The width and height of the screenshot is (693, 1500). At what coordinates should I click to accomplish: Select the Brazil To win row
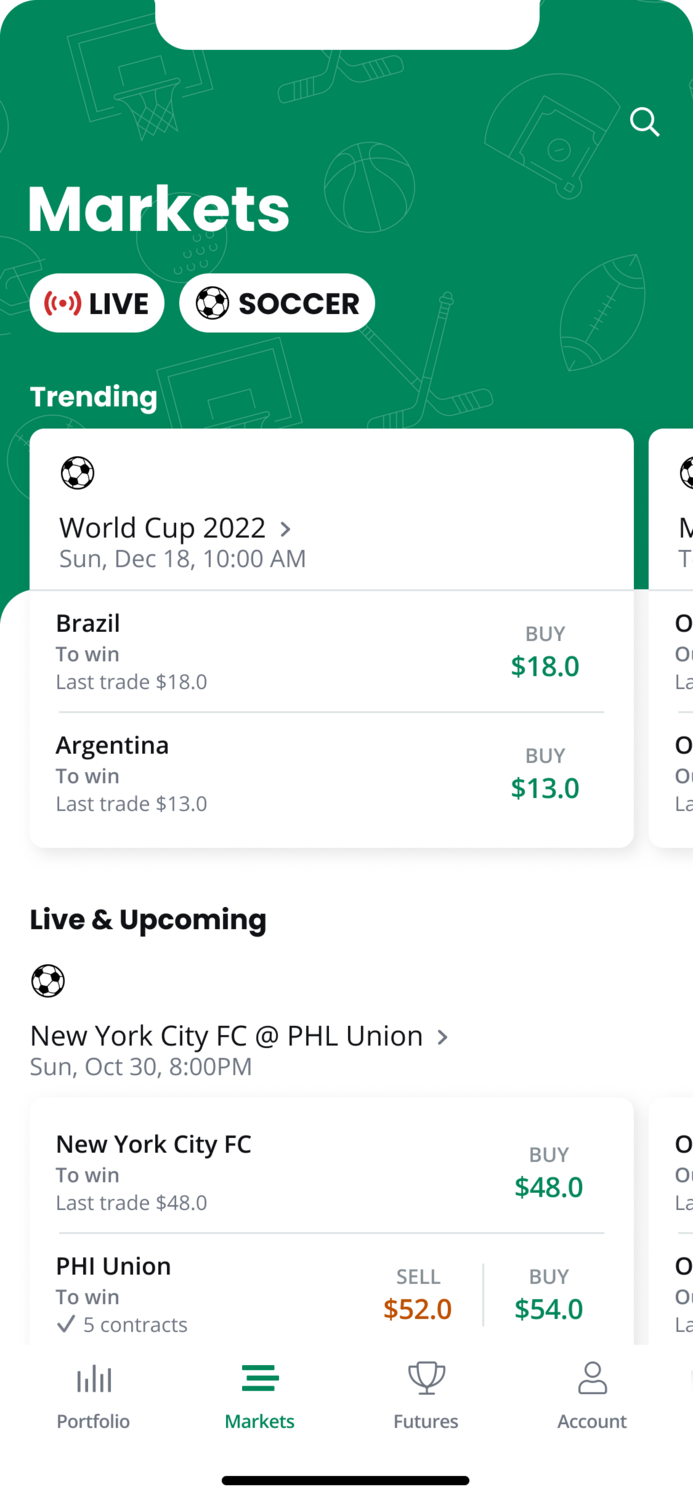coord(331,652)
